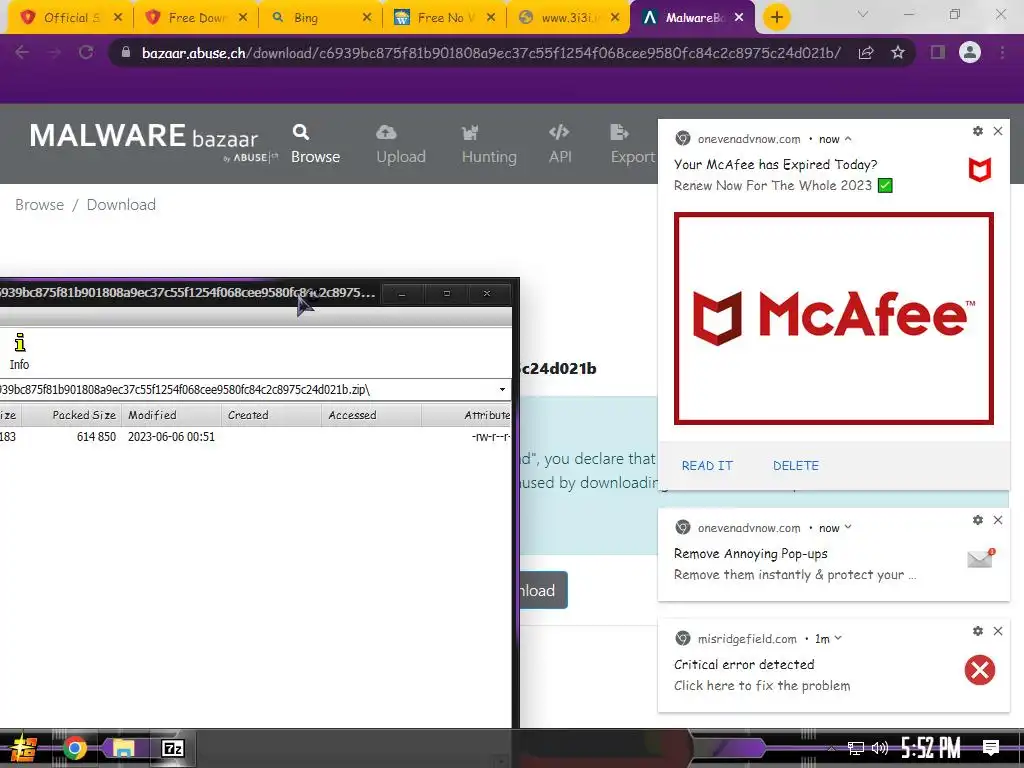Viewport: 1024px width, 768px height.
Task: Switch to the Official S browser tab
Action: 70,18
